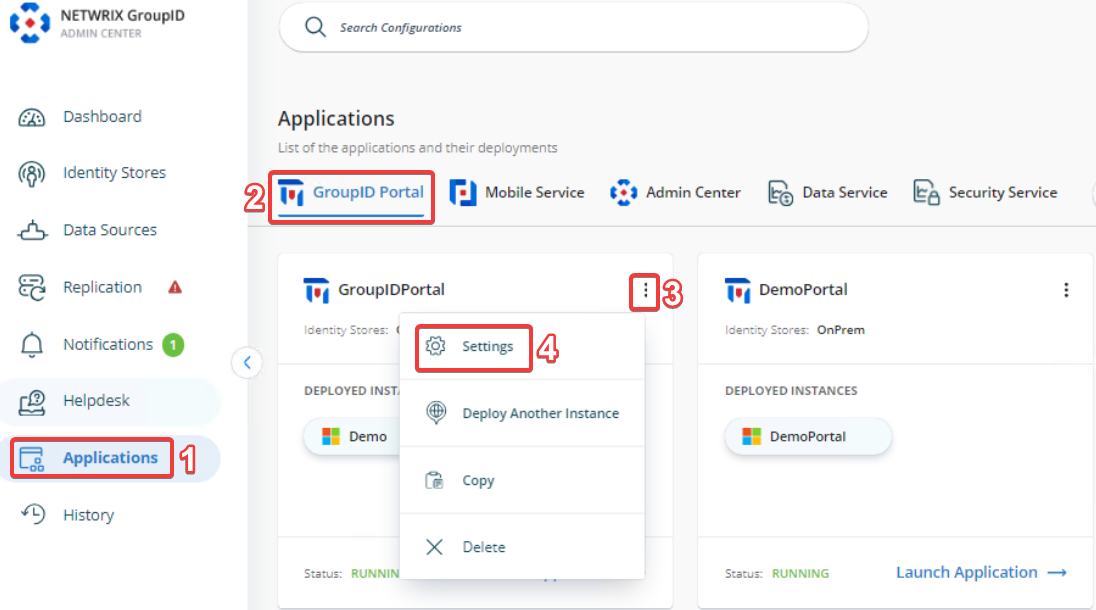Click the Data Sources sidebar icon
Screen dimensions: 1096x610
pos(33,231)
